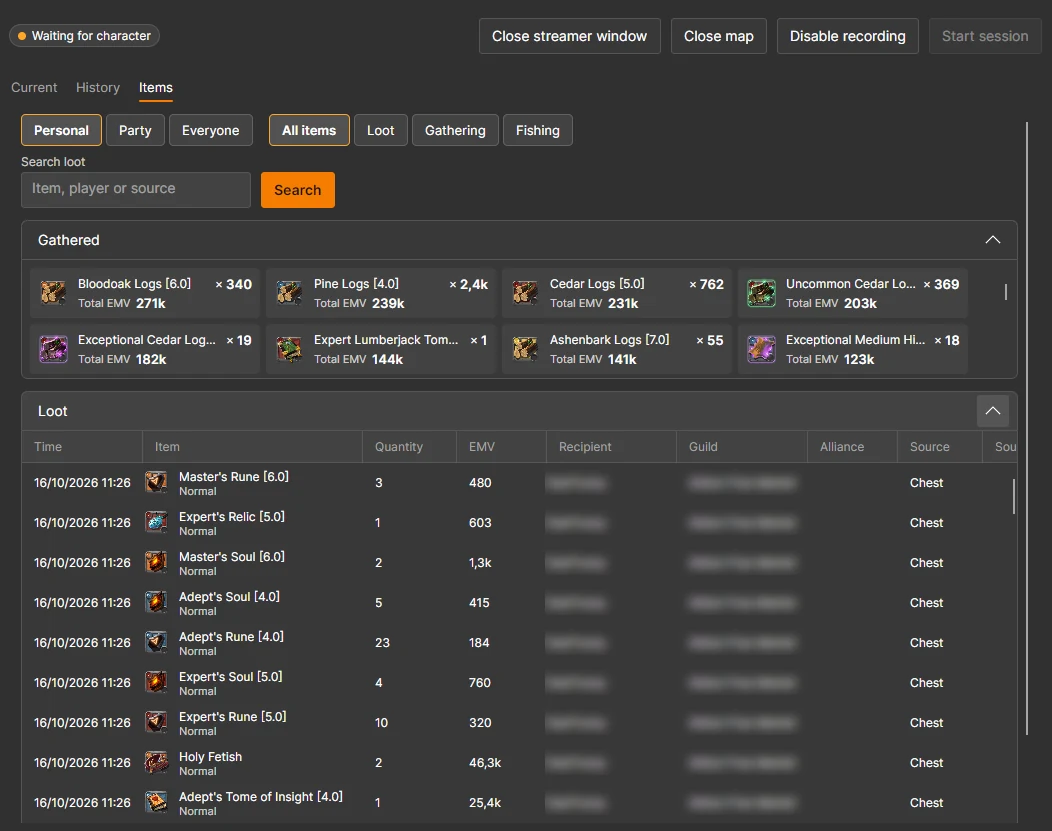The image size is (1052, 831).
Task: Click Bloodoak Logs Total EMV 271k
Action: [x=122, y=303]
